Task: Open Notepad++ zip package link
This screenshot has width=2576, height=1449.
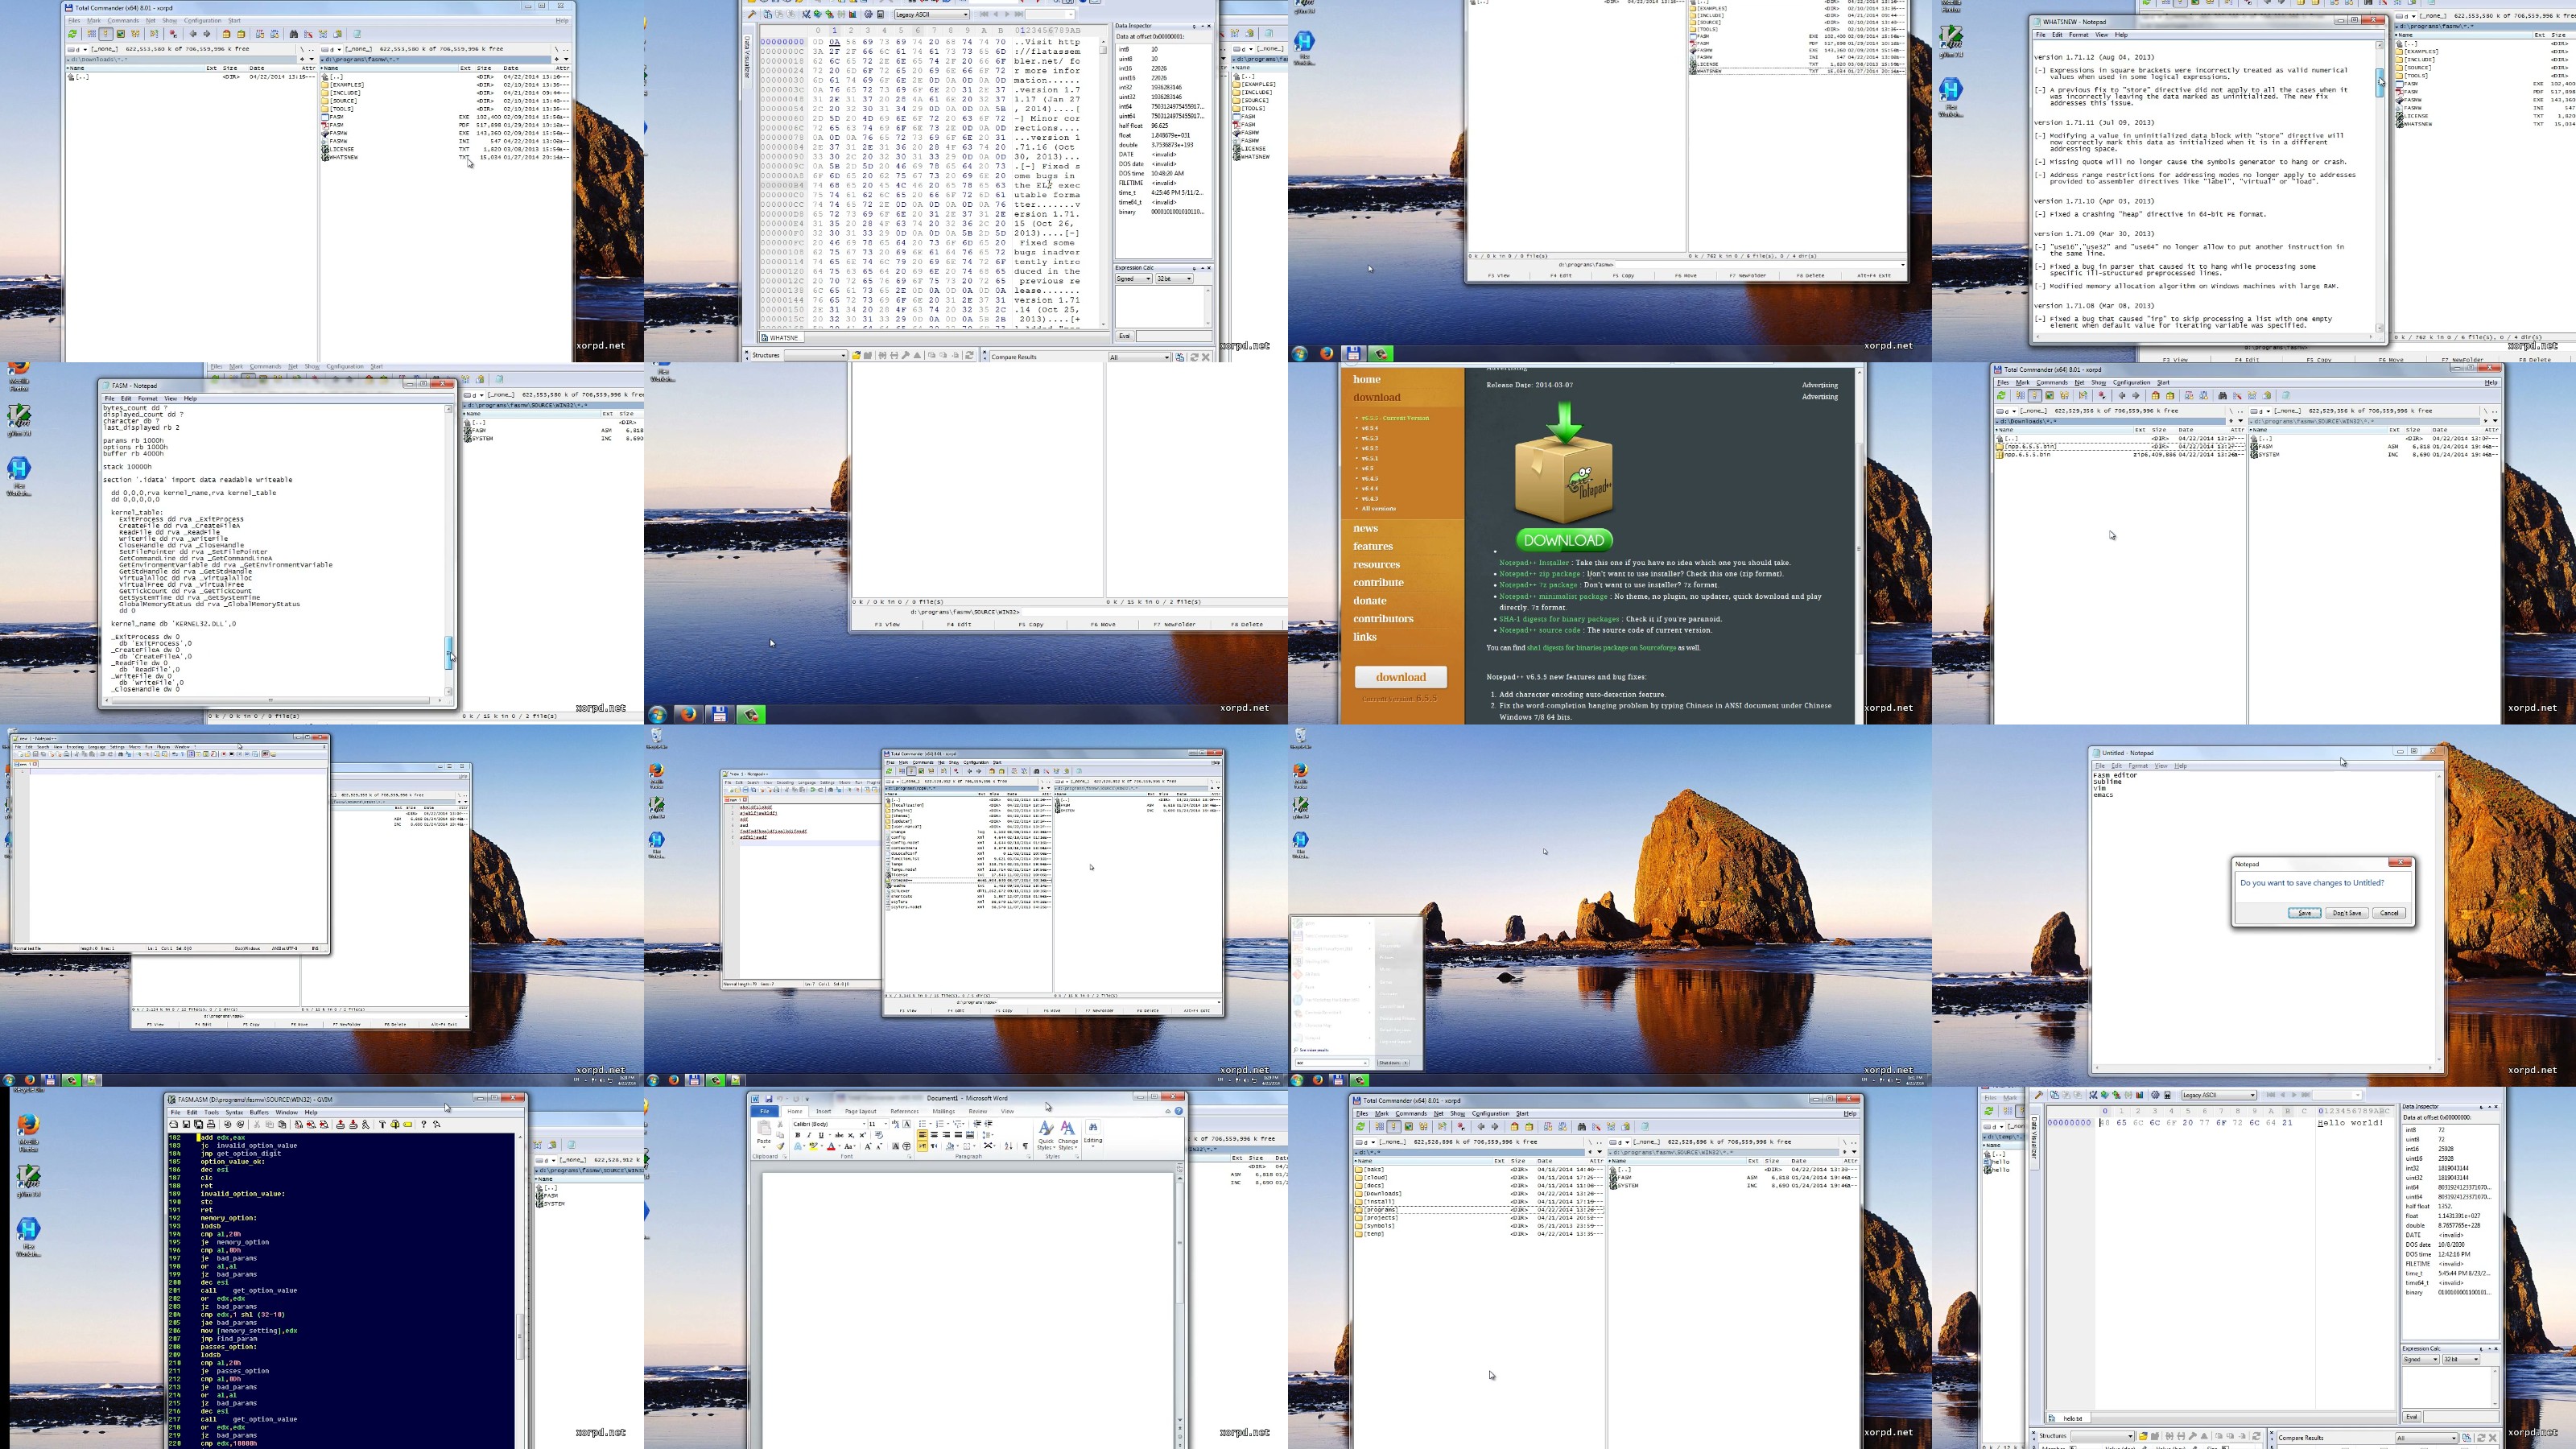Action: point(1540,574)
